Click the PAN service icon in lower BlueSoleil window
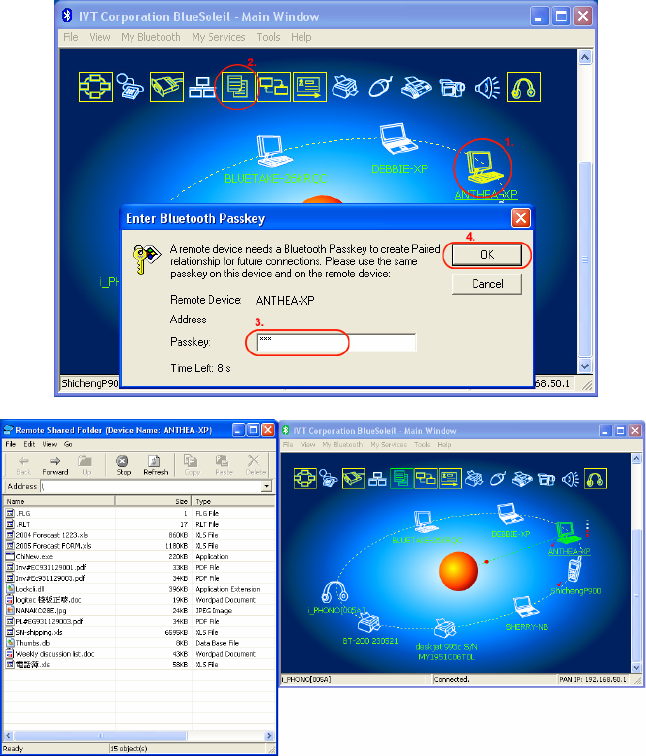 305,479
